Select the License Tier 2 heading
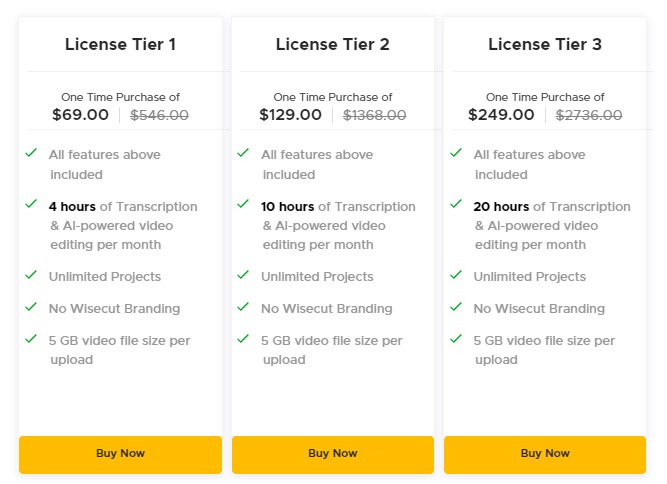 (x=333, y=44)
